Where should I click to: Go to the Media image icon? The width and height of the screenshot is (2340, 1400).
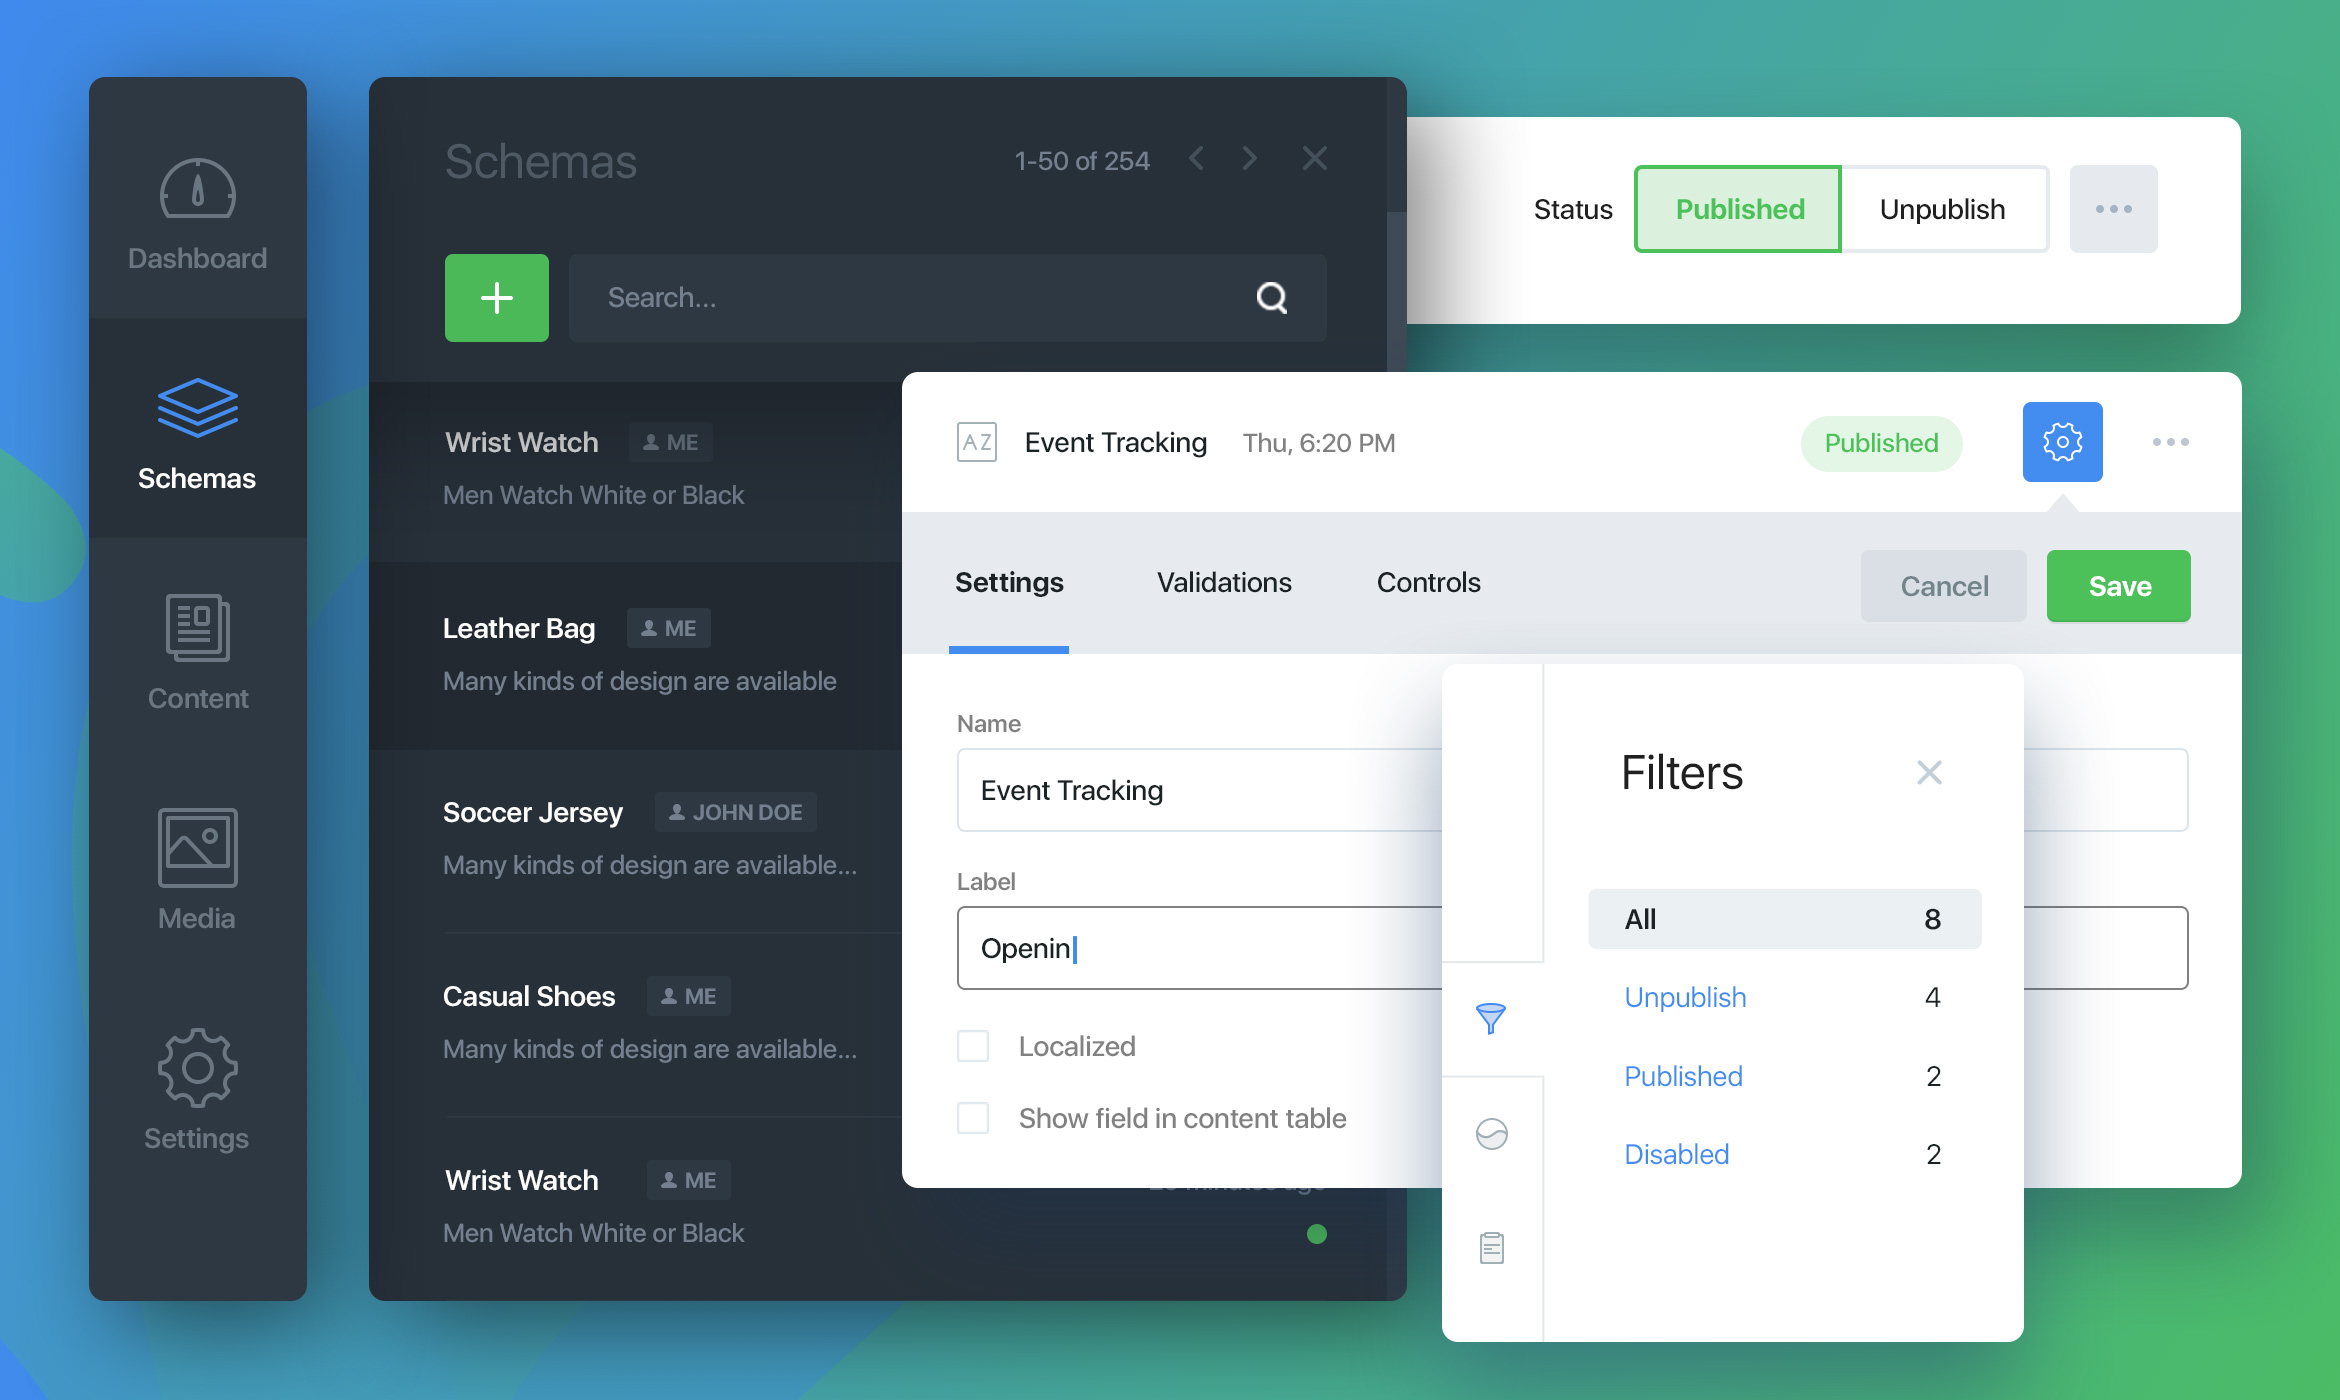[197, 847]
